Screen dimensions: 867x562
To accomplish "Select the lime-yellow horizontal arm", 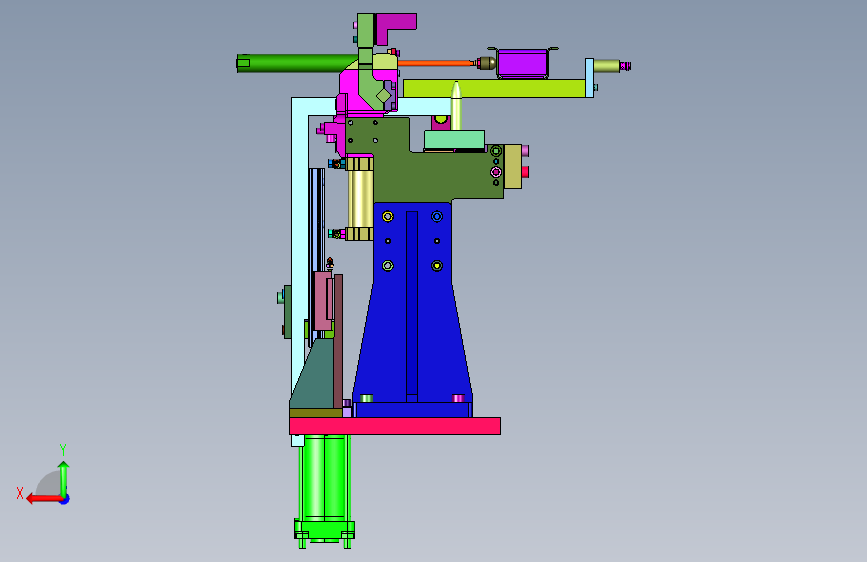I will [x=494, y=89].
